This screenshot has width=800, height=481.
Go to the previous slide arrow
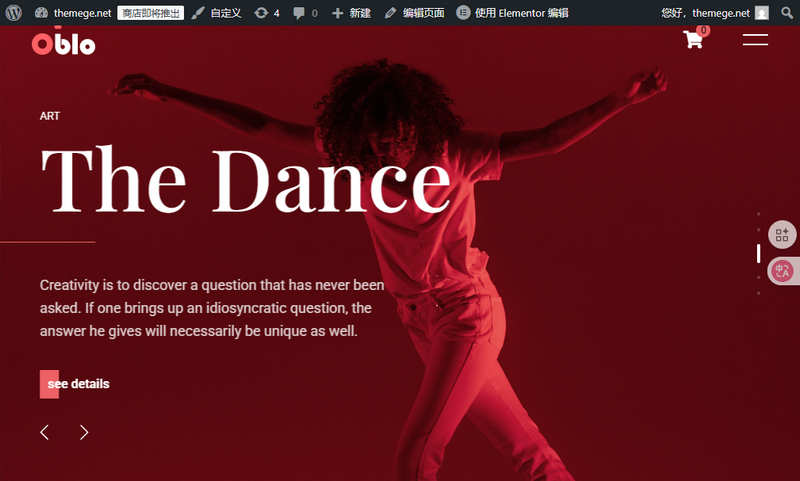(x=45, y=432)
